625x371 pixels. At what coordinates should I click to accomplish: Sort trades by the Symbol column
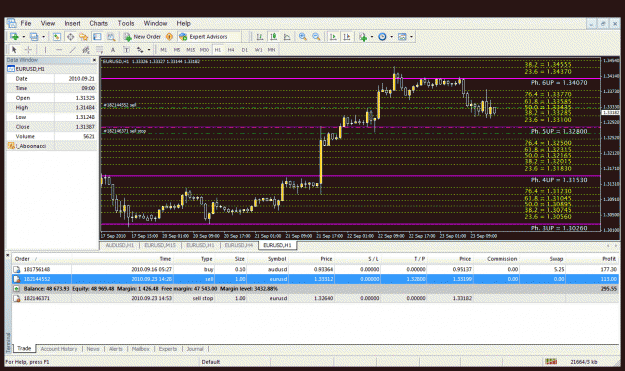click(x=277, y=259)
